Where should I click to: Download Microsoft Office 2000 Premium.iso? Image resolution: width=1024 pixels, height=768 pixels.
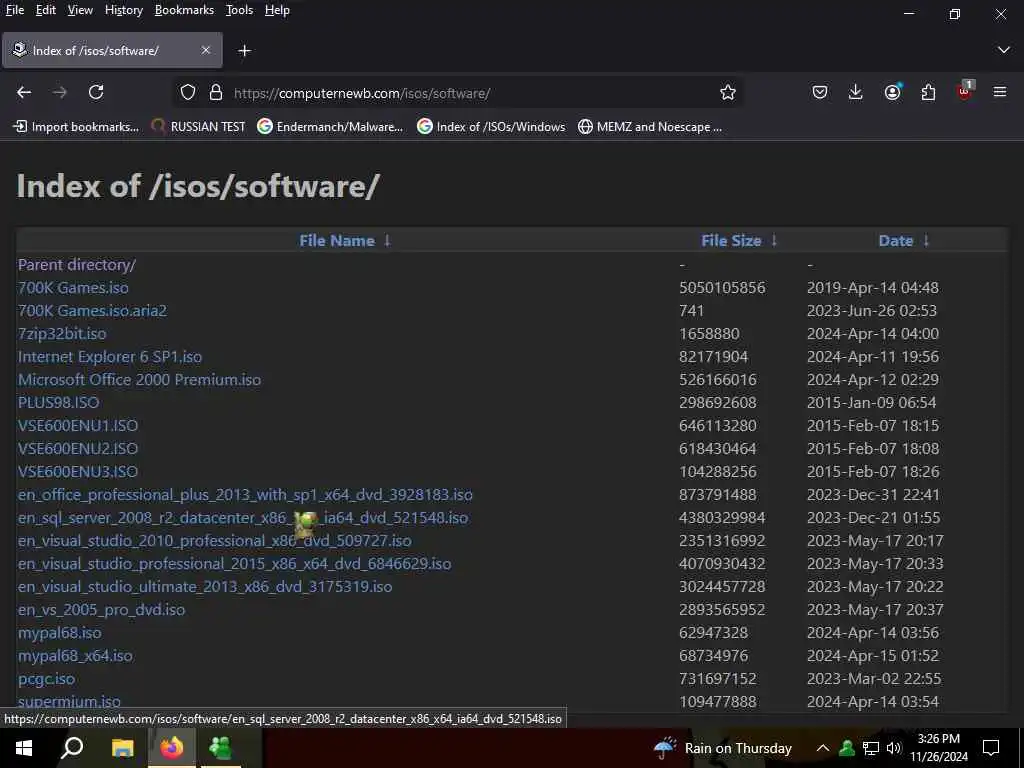[139, 379]
